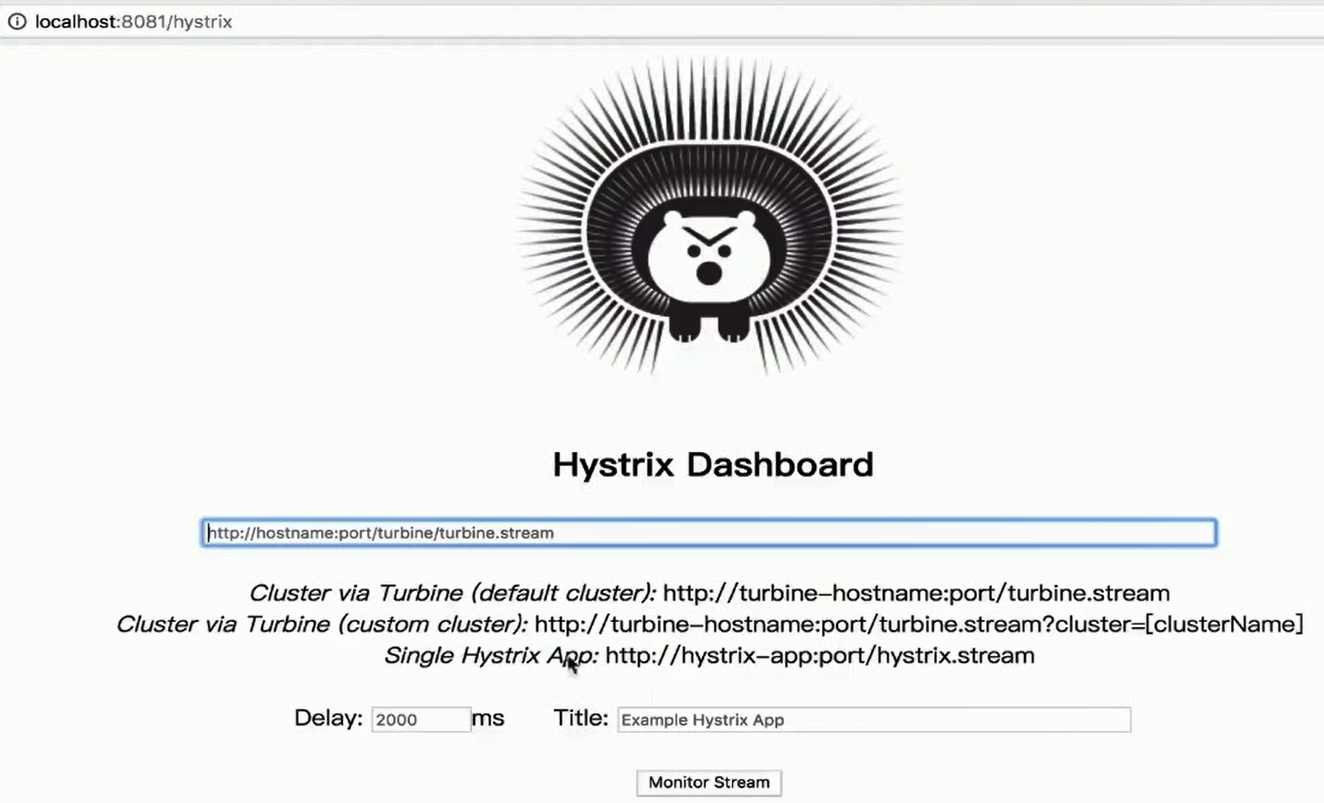
Task: Click the custom cluster URL with clusterName
Action: click(x=919, y=625)
